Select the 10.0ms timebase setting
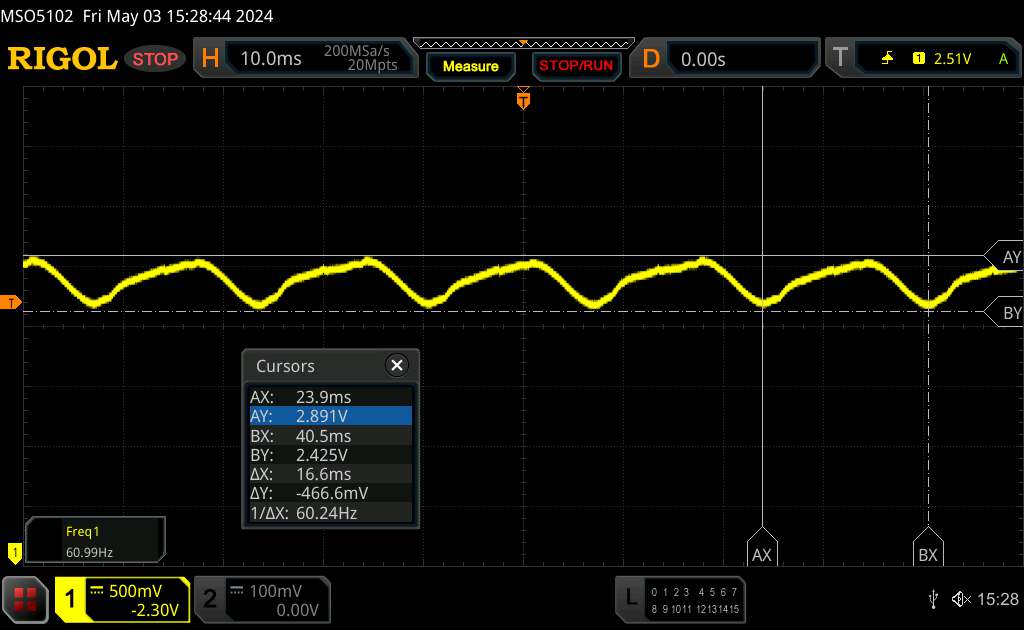 [271, 59]
